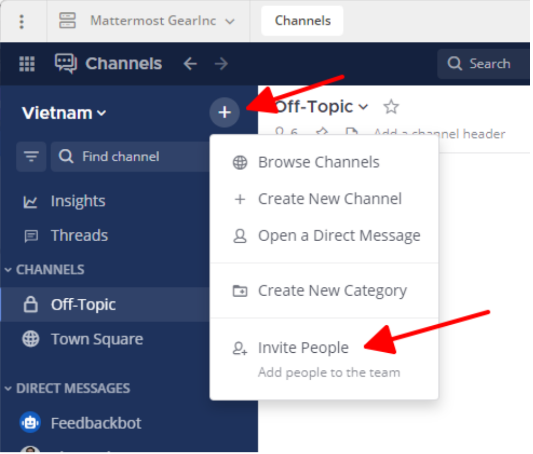This screenshot has width=533, height=454.
Task: Click the Feedbackbot avatar icon
Action: tap(30, 423)
